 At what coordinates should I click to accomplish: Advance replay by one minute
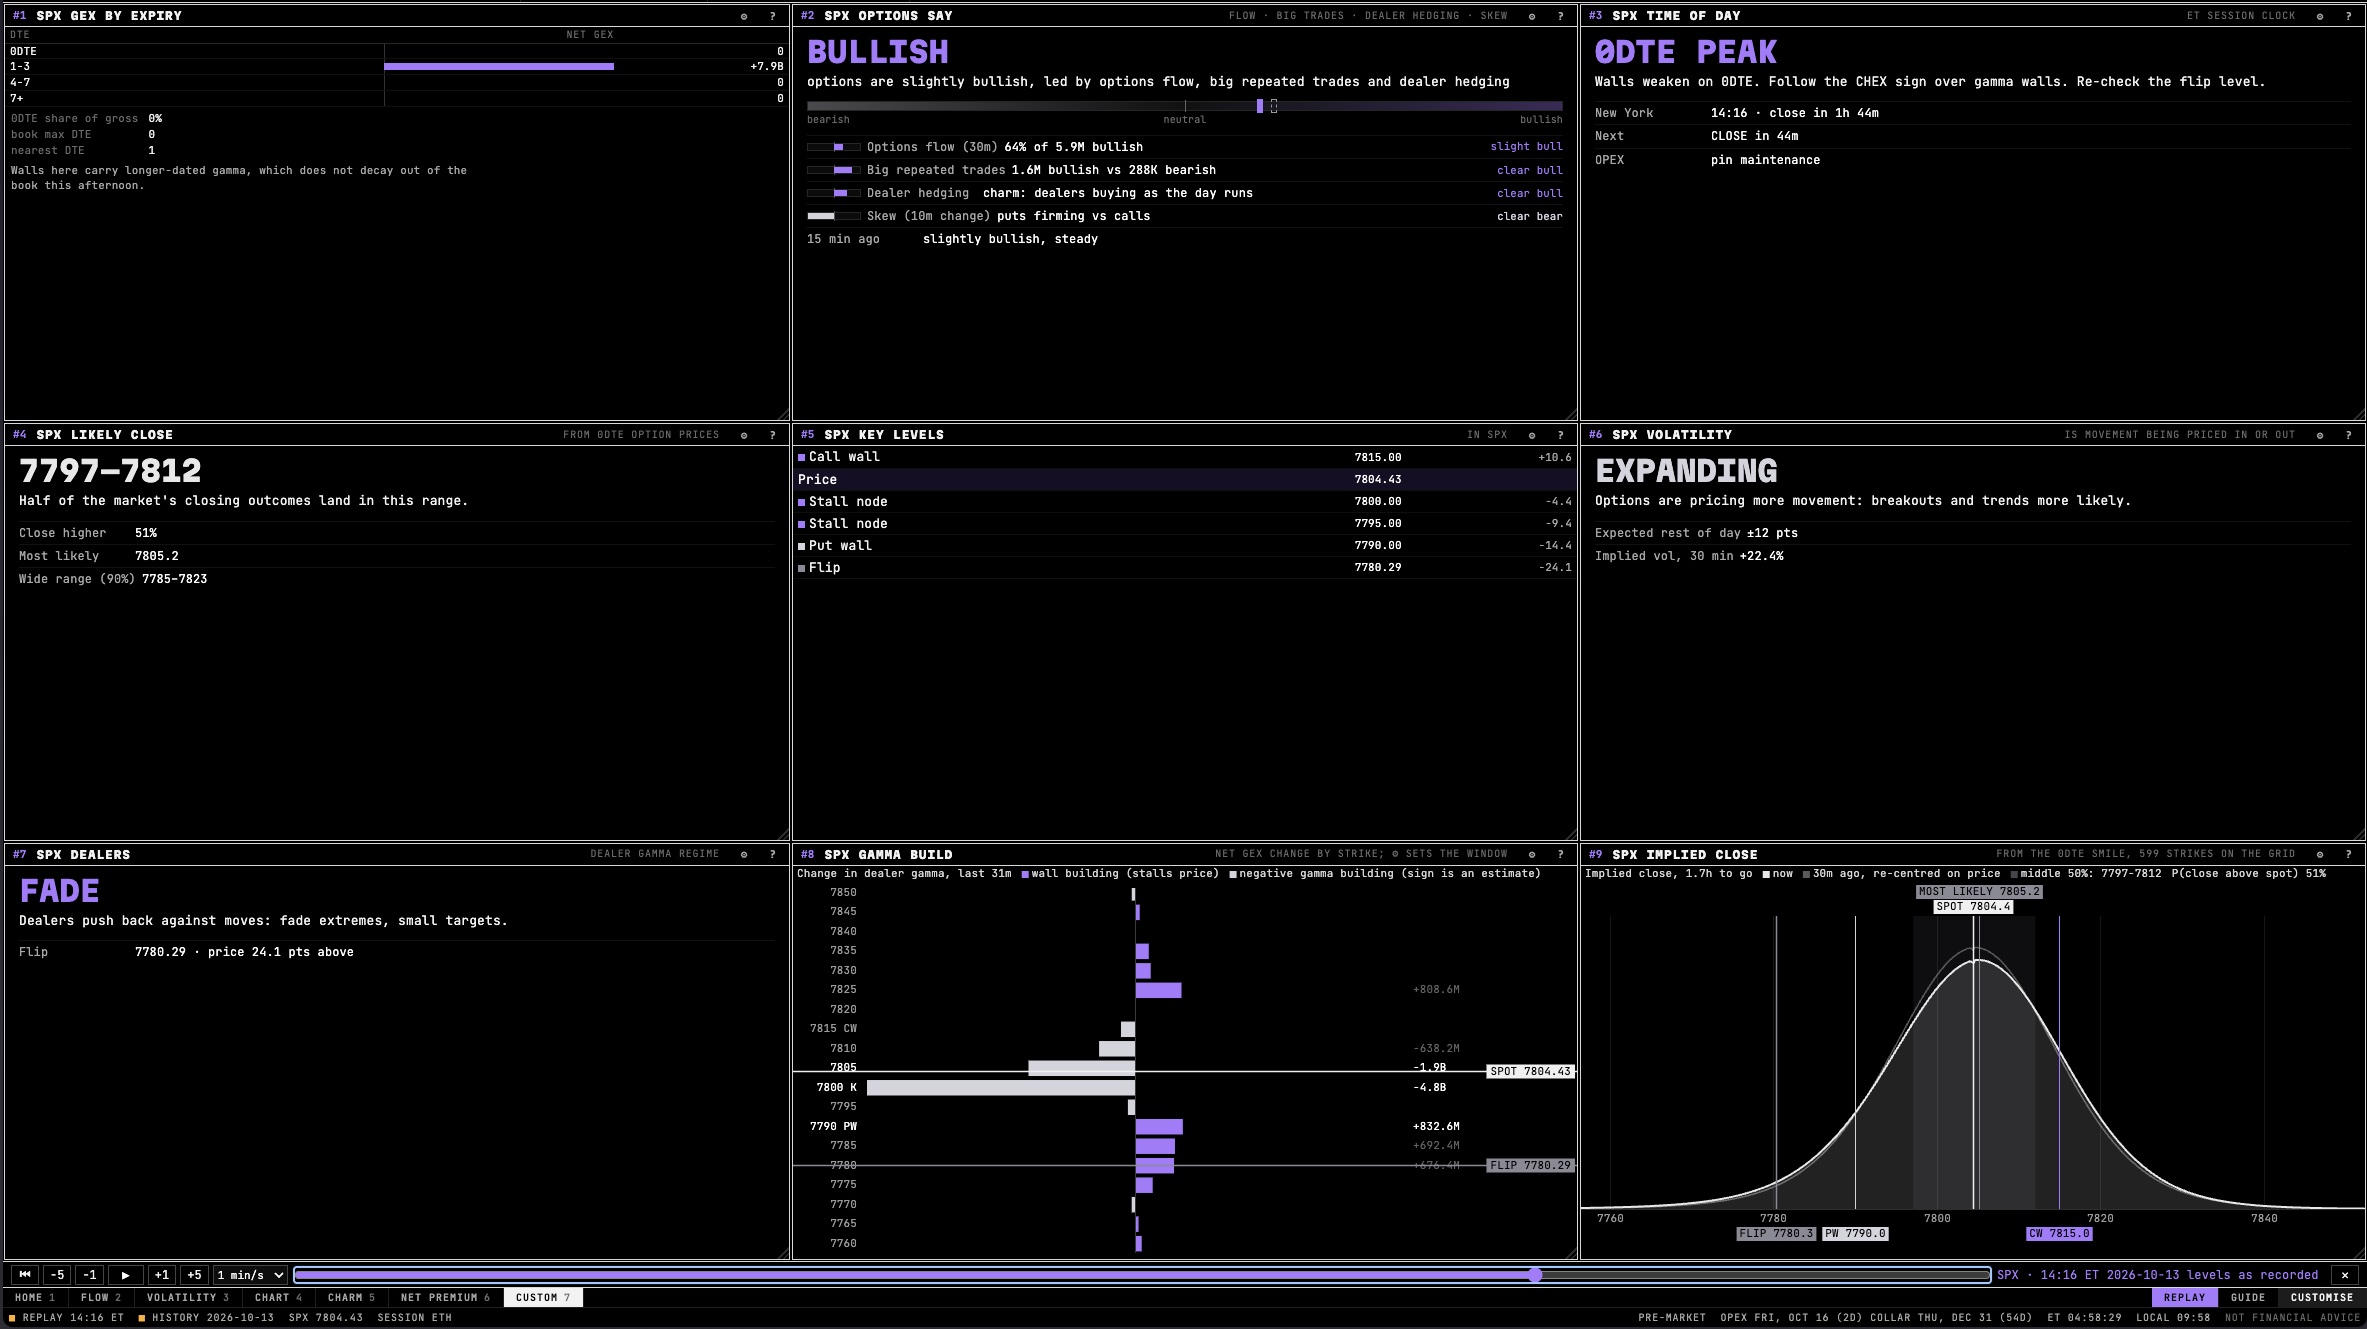coord(161,1275)
